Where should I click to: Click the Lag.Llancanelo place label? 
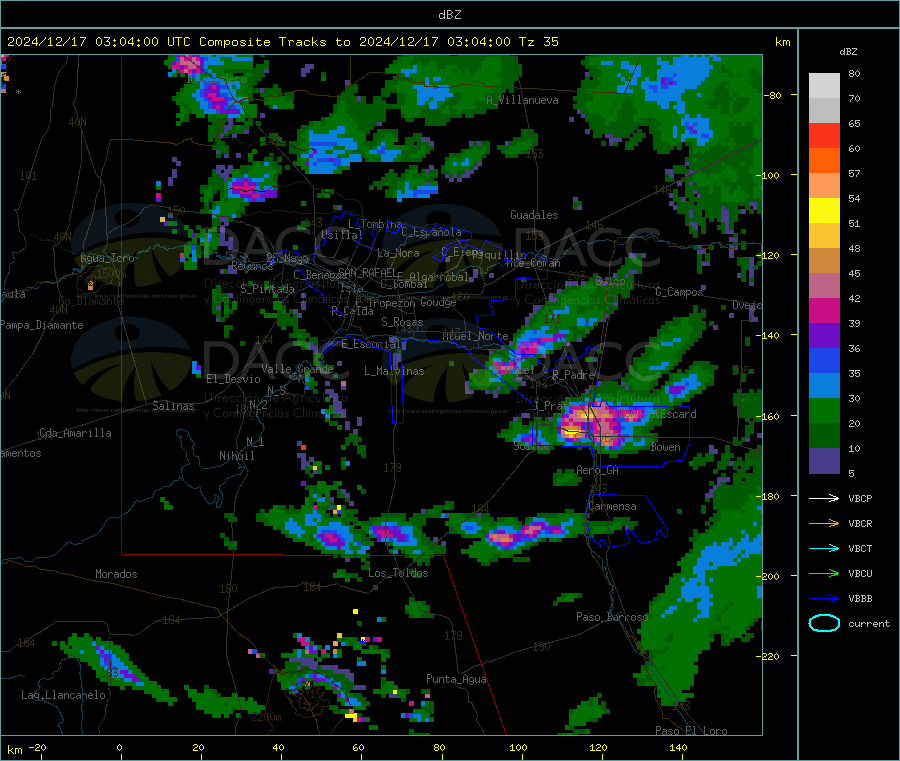(63, 695)
